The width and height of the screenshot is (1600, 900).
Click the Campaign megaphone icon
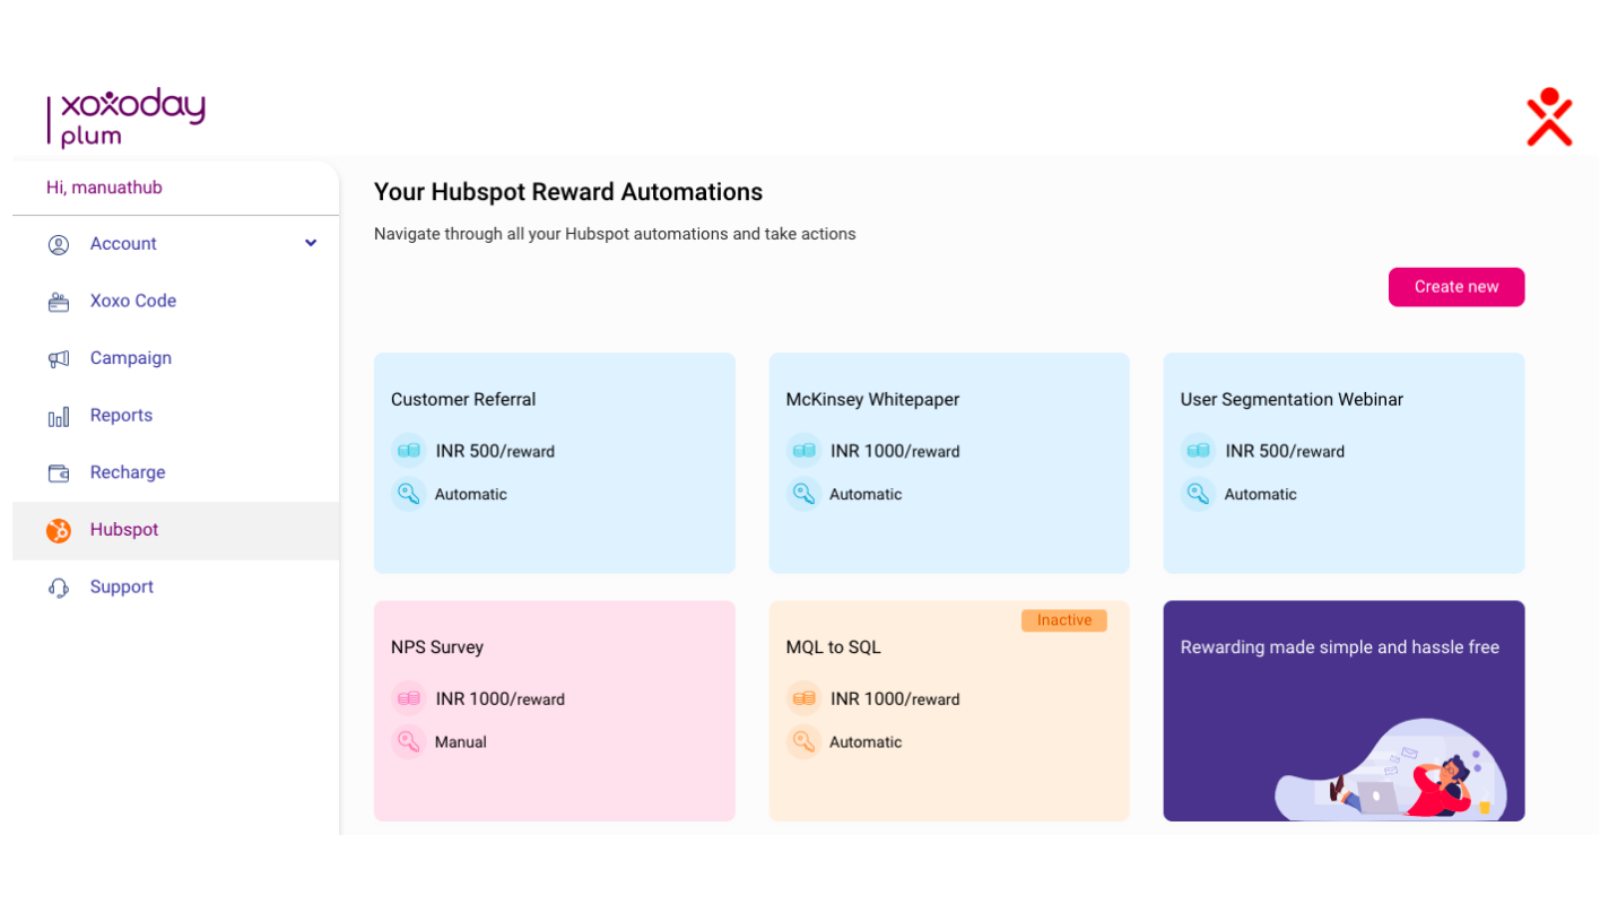point(59,359)
